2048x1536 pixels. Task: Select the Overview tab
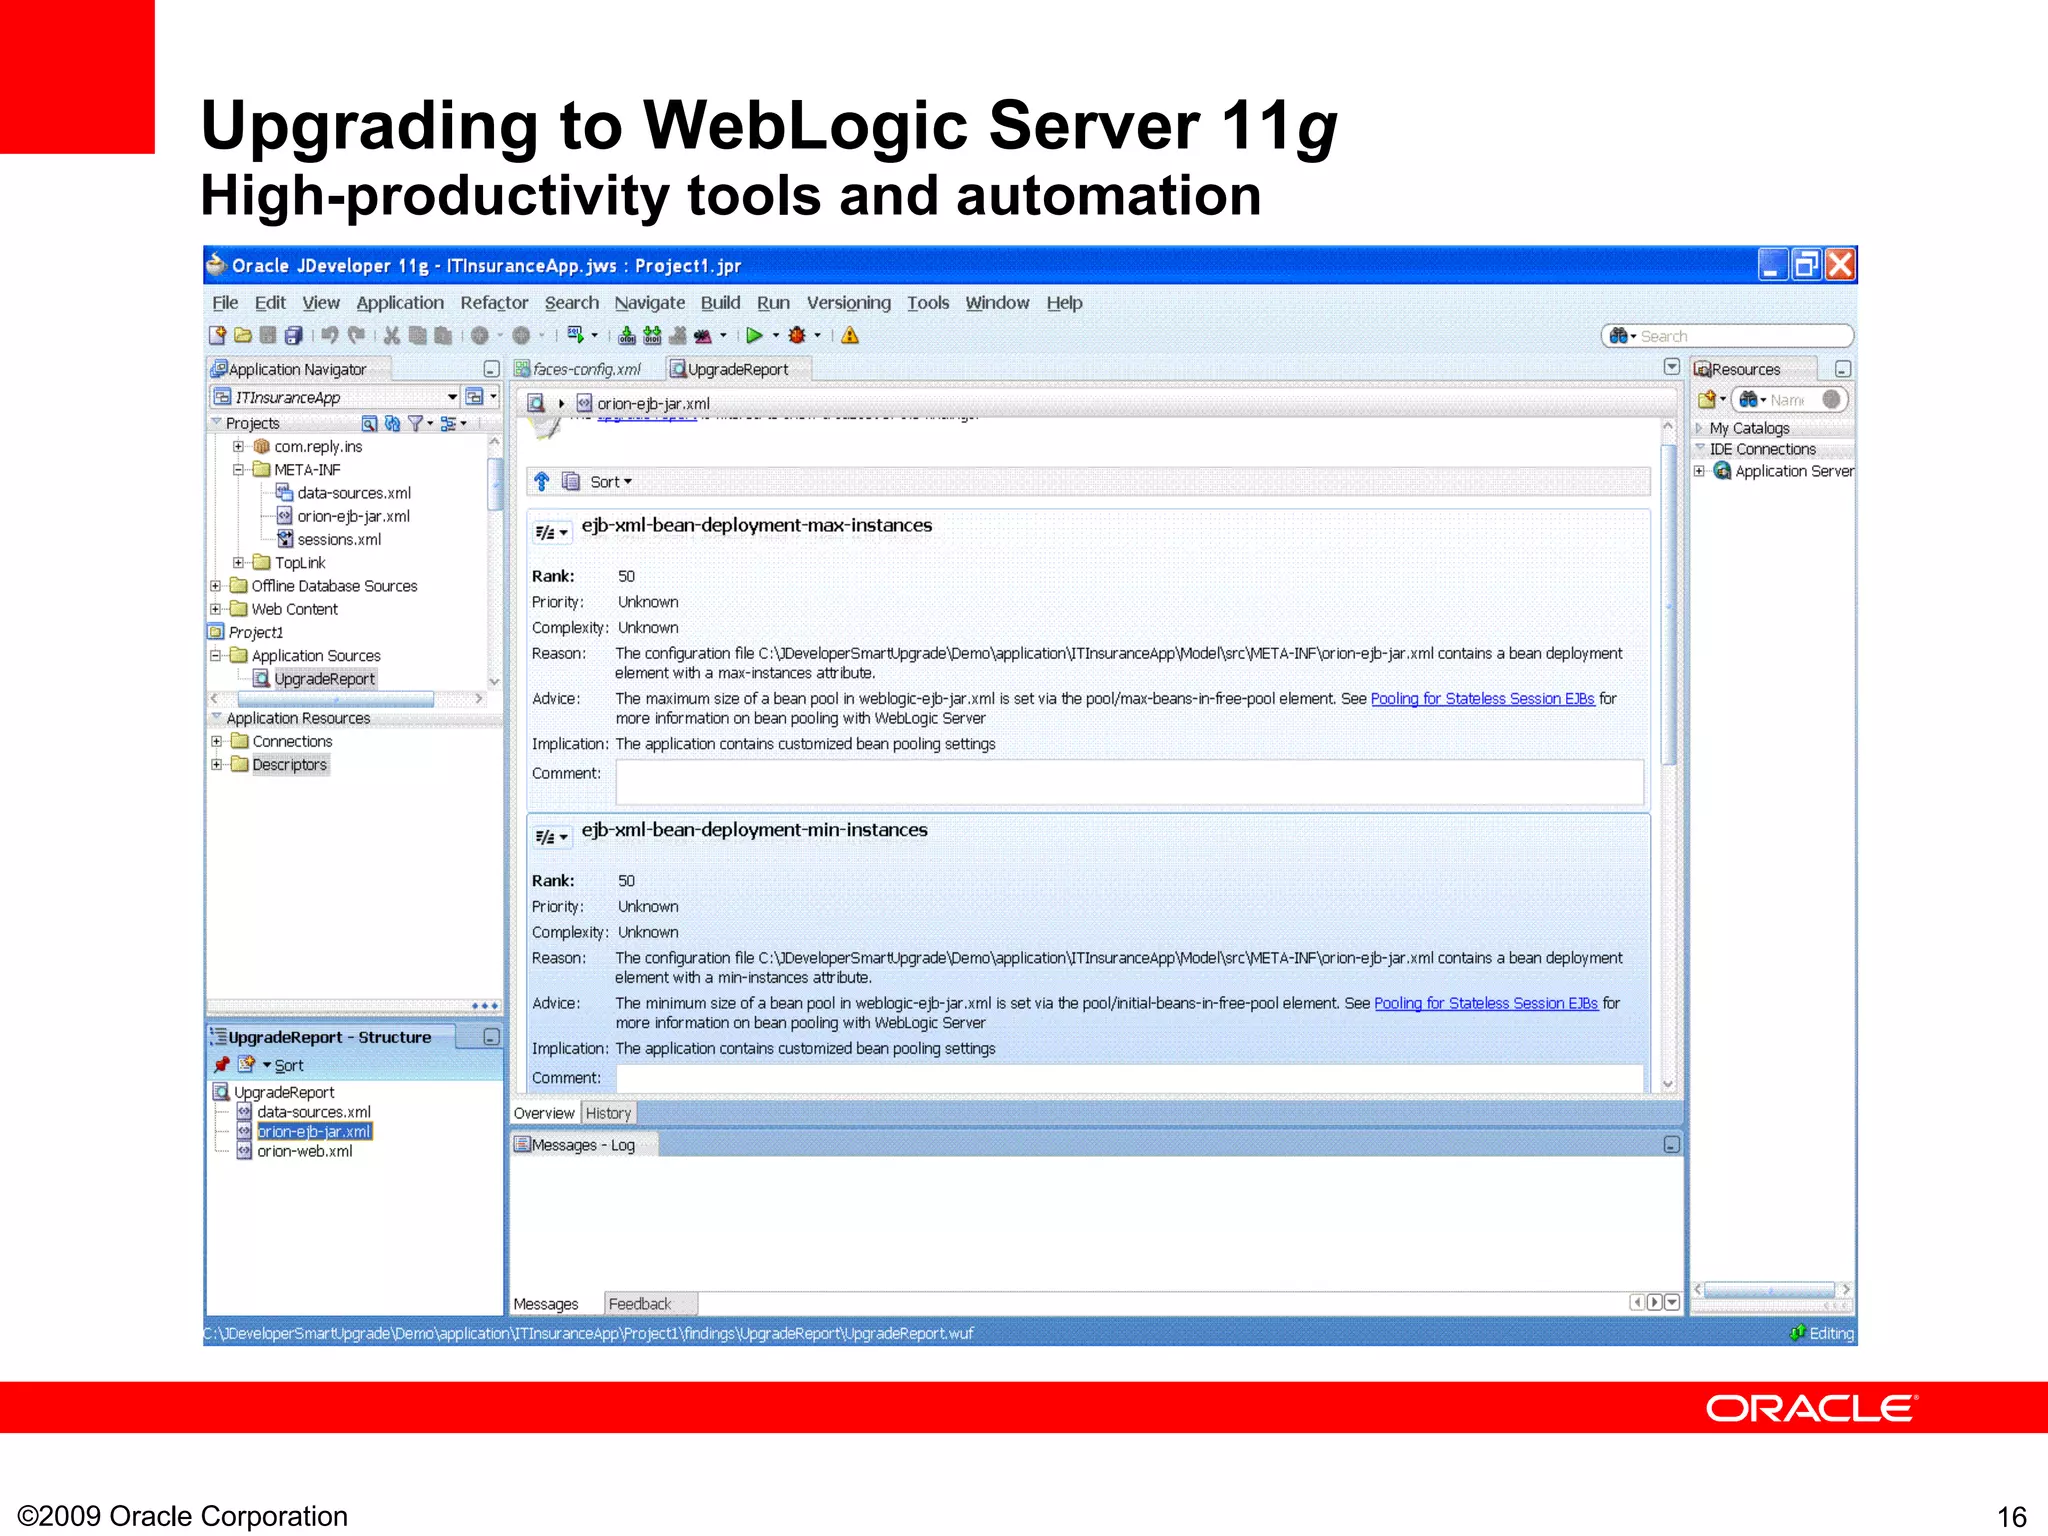pyautogui.click(x=544, y=1113)
